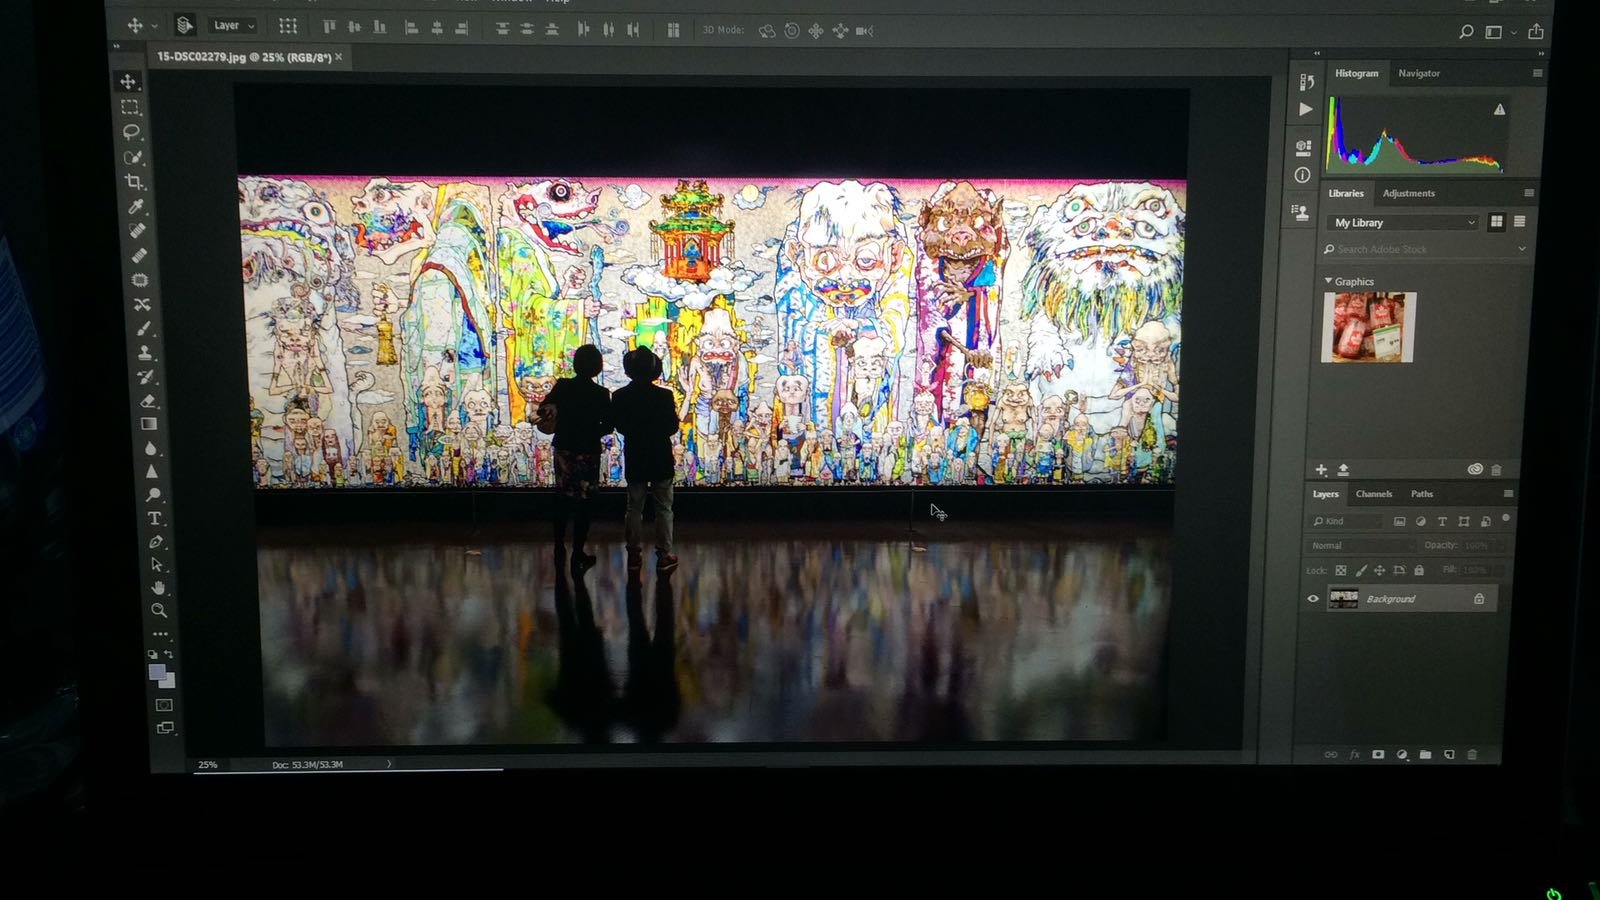Viewport: 1600px width, 900px height.
Task: Select the Dodge tool
Action: coord(153,495)
